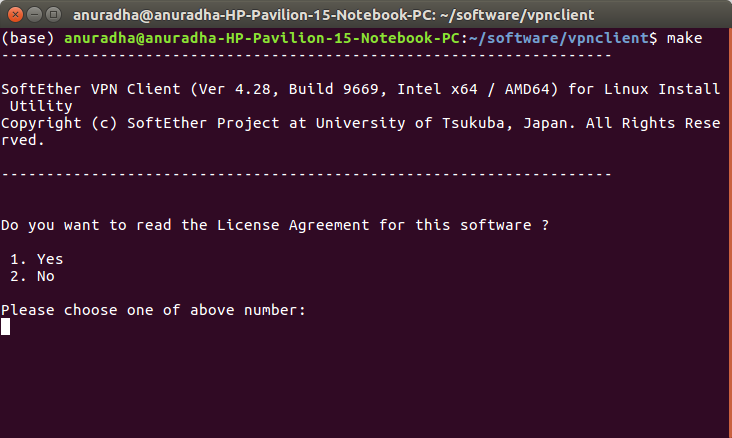This screenshot has width=732, height=438.
Task: Click 'Please choose one of above number:' text
Action: 153,310
